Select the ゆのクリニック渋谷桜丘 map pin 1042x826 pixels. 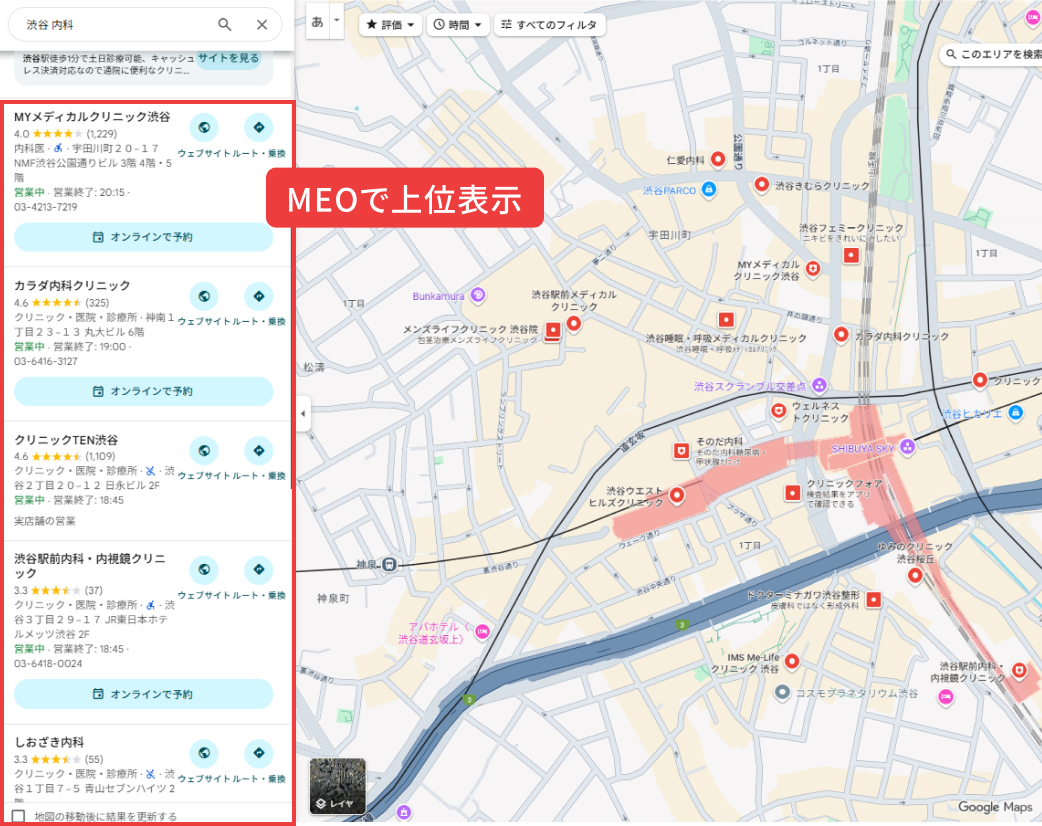tap(915, 575)
